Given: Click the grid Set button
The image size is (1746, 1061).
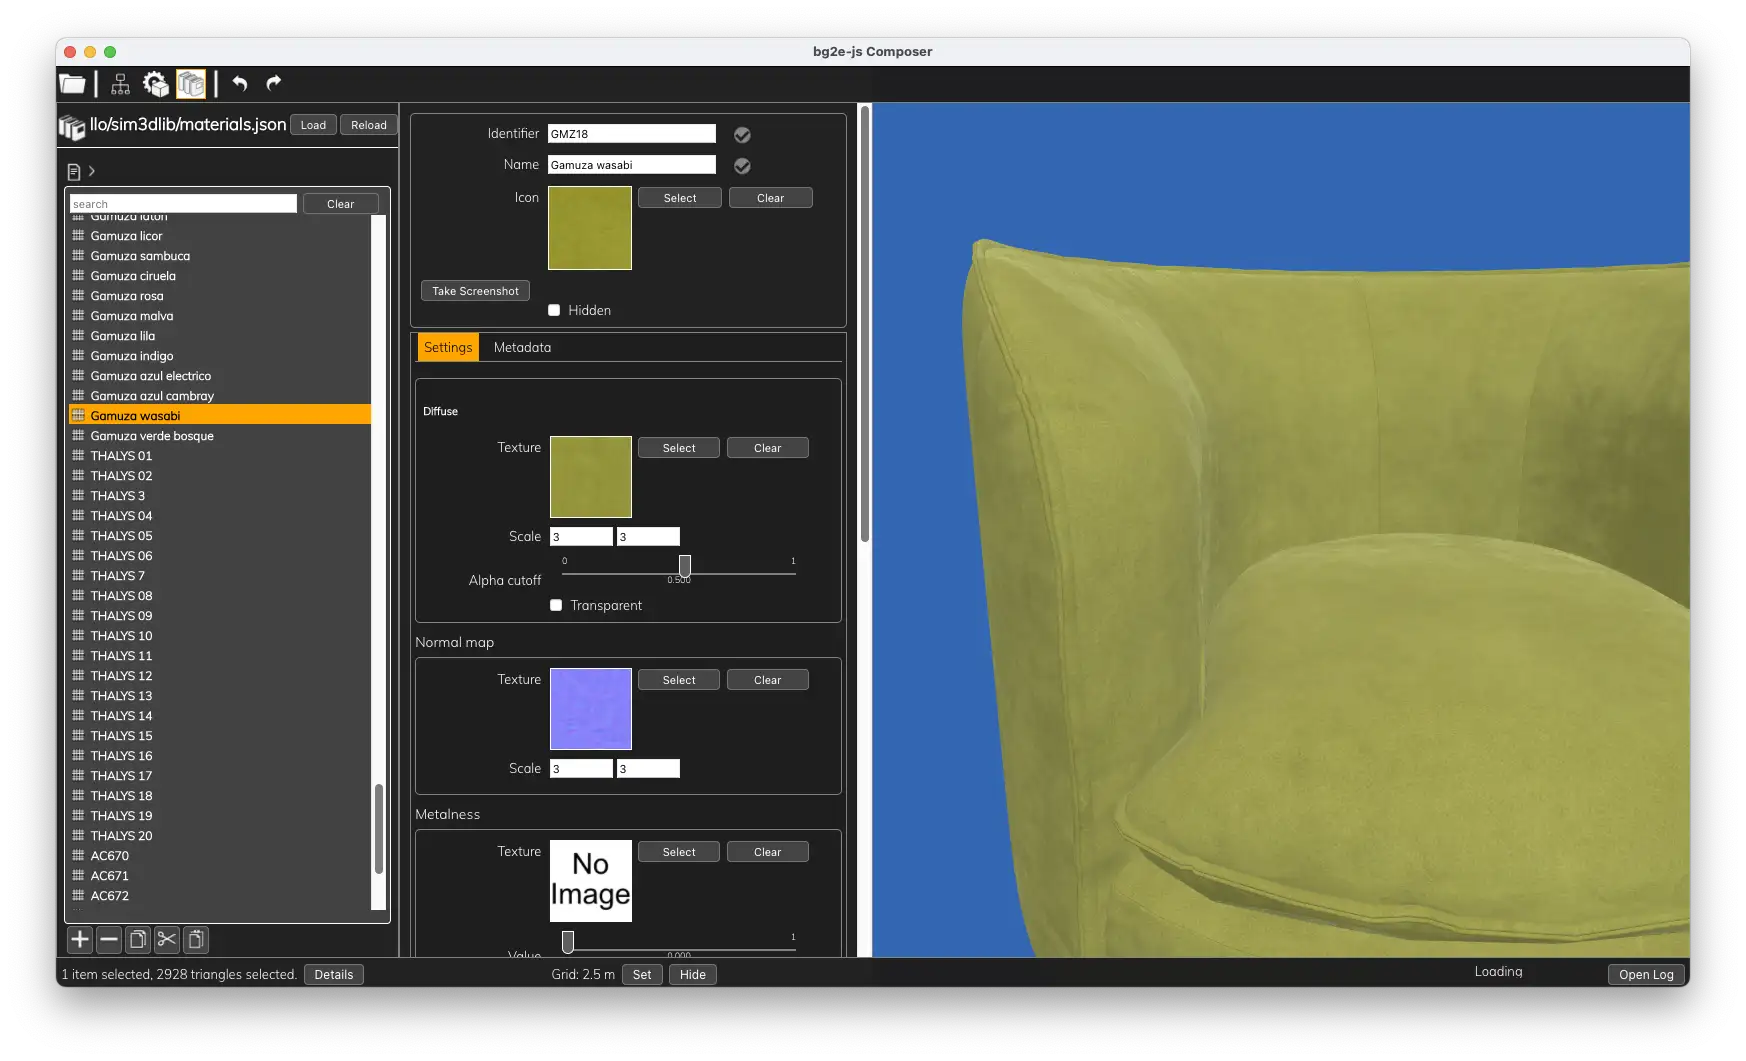Looking at the screenshot, I should 642,975.
